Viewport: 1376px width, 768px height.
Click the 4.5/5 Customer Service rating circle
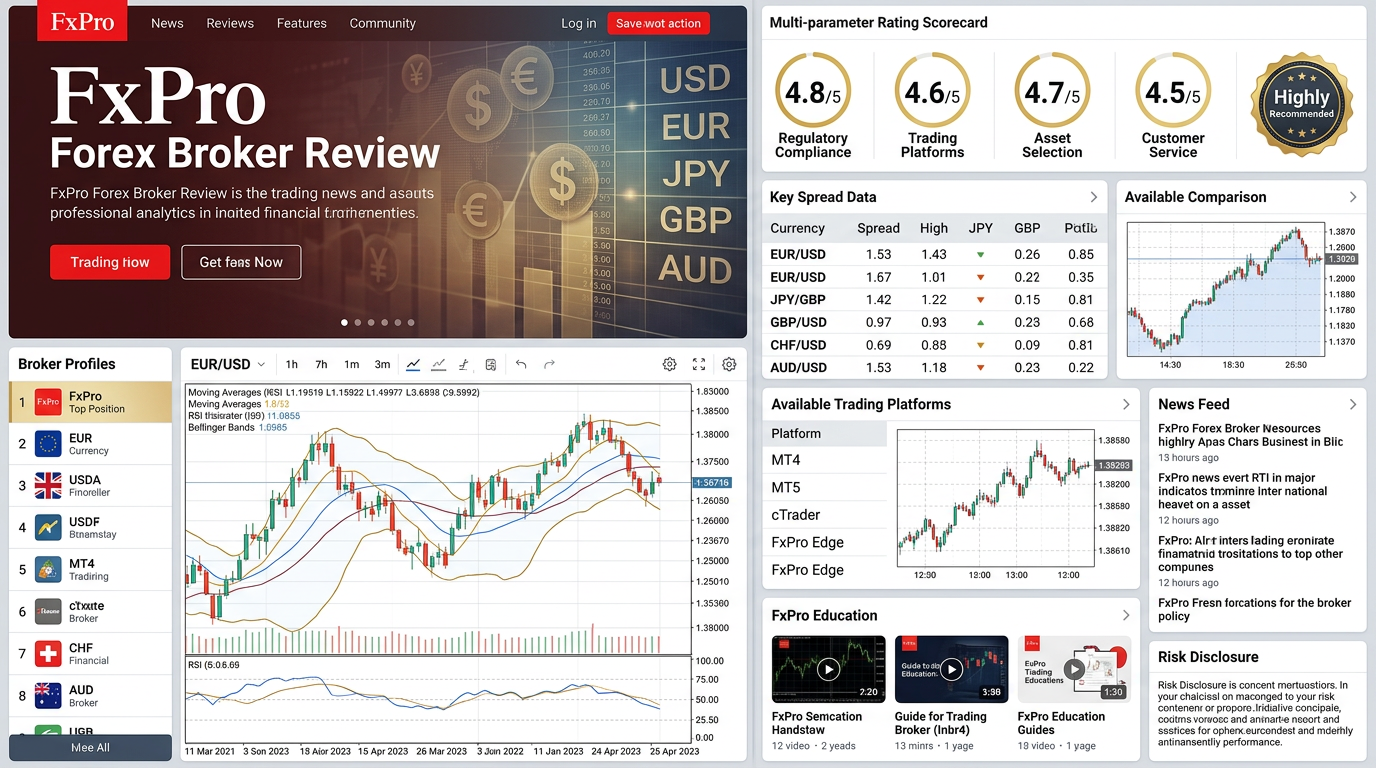click(x=1173, y=92)
